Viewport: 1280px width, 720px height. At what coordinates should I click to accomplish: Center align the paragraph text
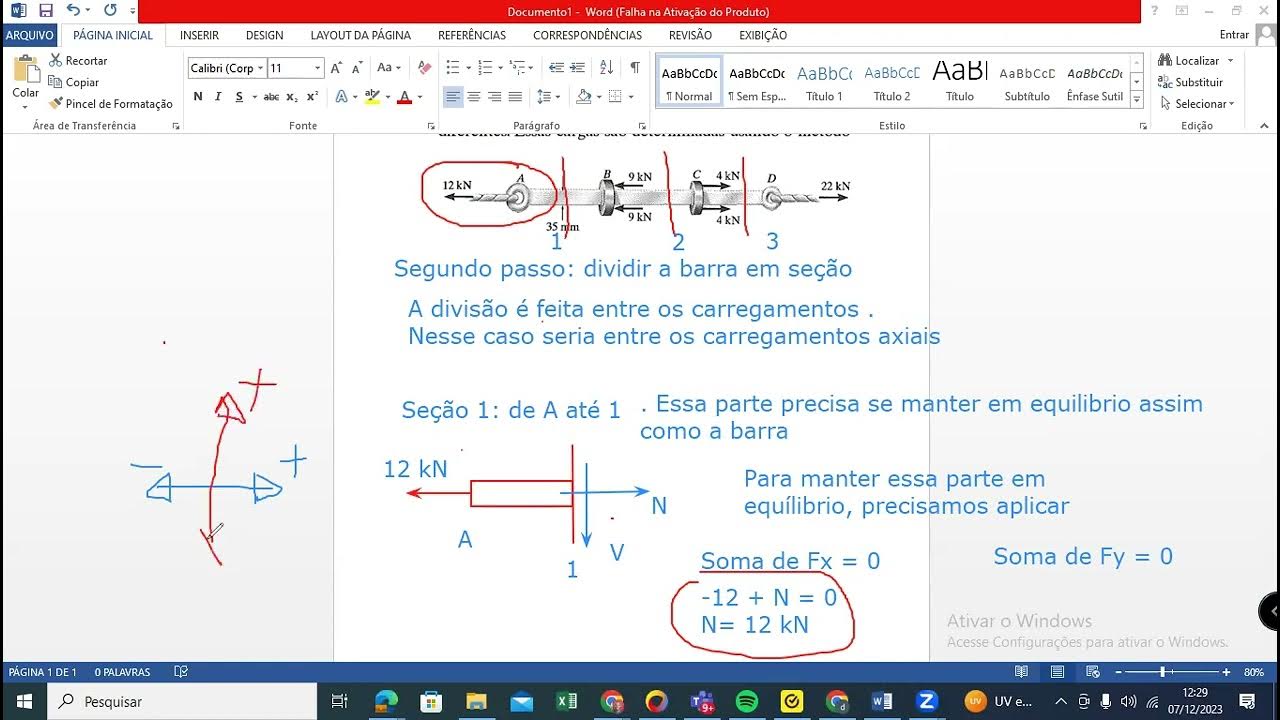pyautogui.click(x=472, y=96)
